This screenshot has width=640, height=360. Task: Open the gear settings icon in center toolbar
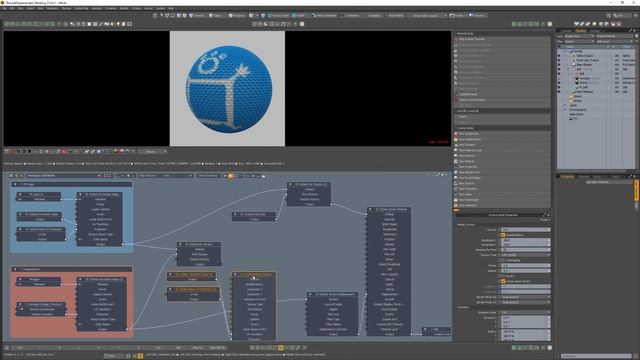pyautogui.click(x=302, y=24)
